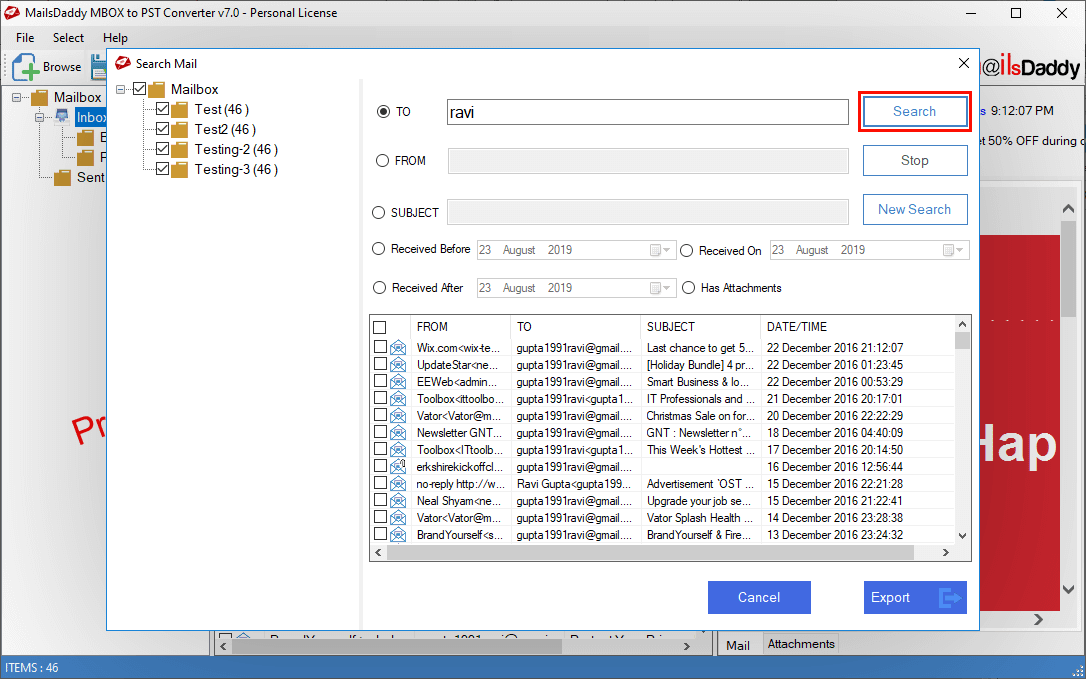This screenshot has height=679, width=1086.
Task: Click the envelope icon in the EEWeb row
Action: [398, 382]
